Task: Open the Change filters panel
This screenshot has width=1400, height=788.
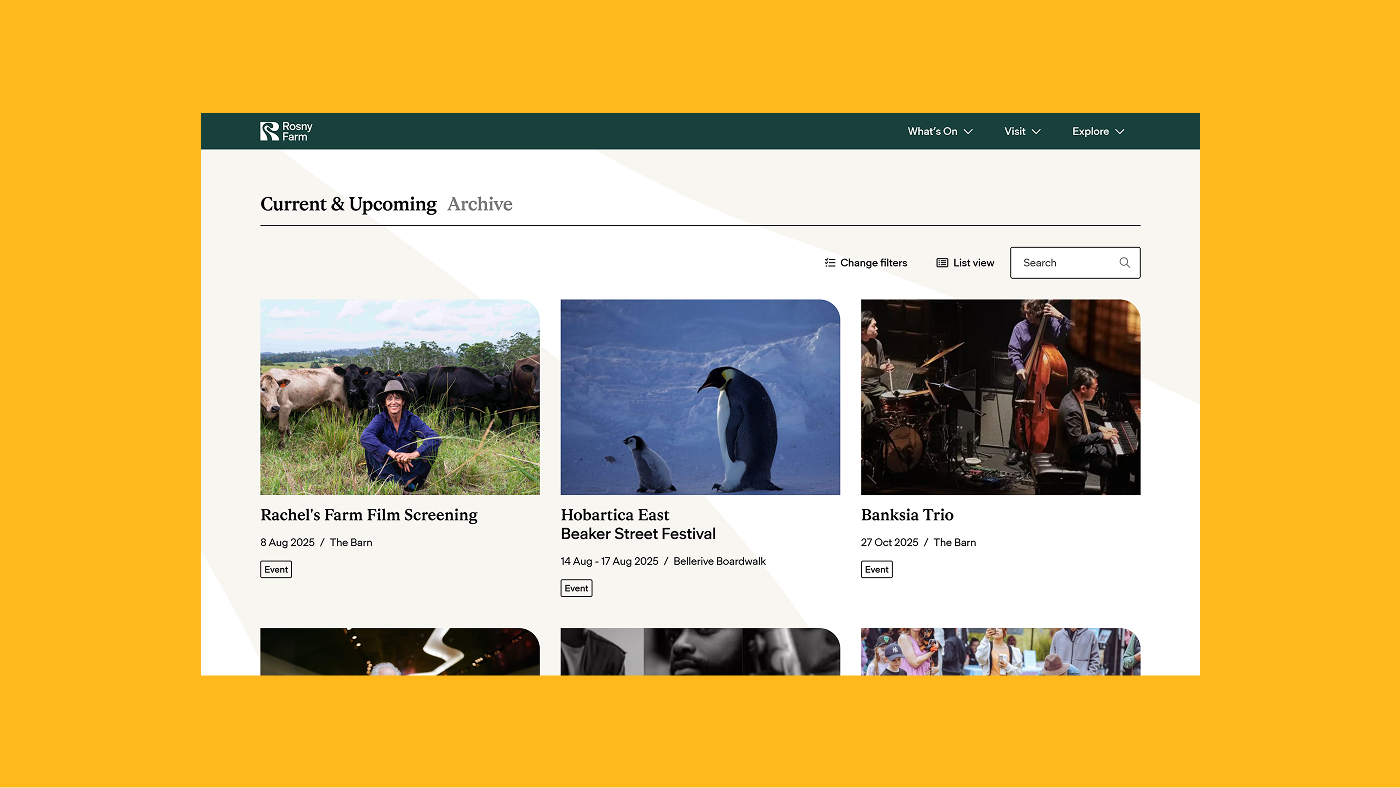Action: (x=866, y=263)
